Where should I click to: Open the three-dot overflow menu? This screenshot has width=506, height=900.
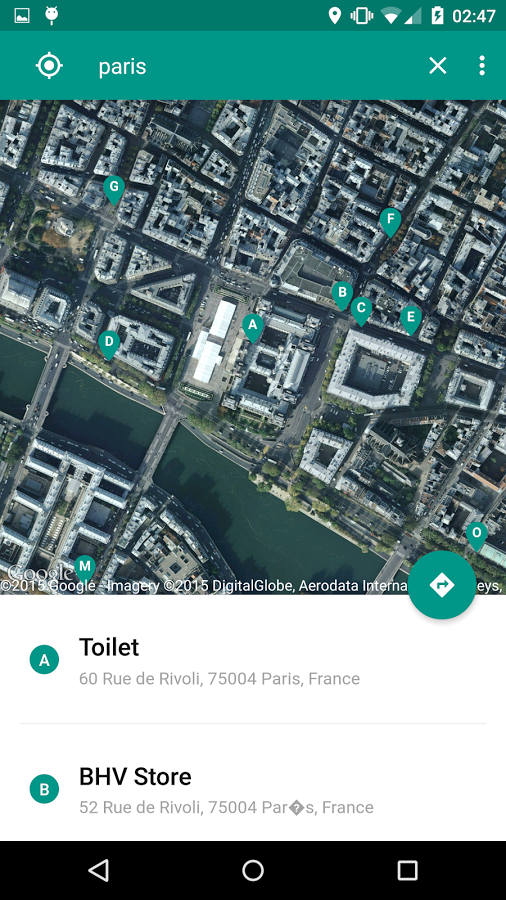tap(482, 66)
